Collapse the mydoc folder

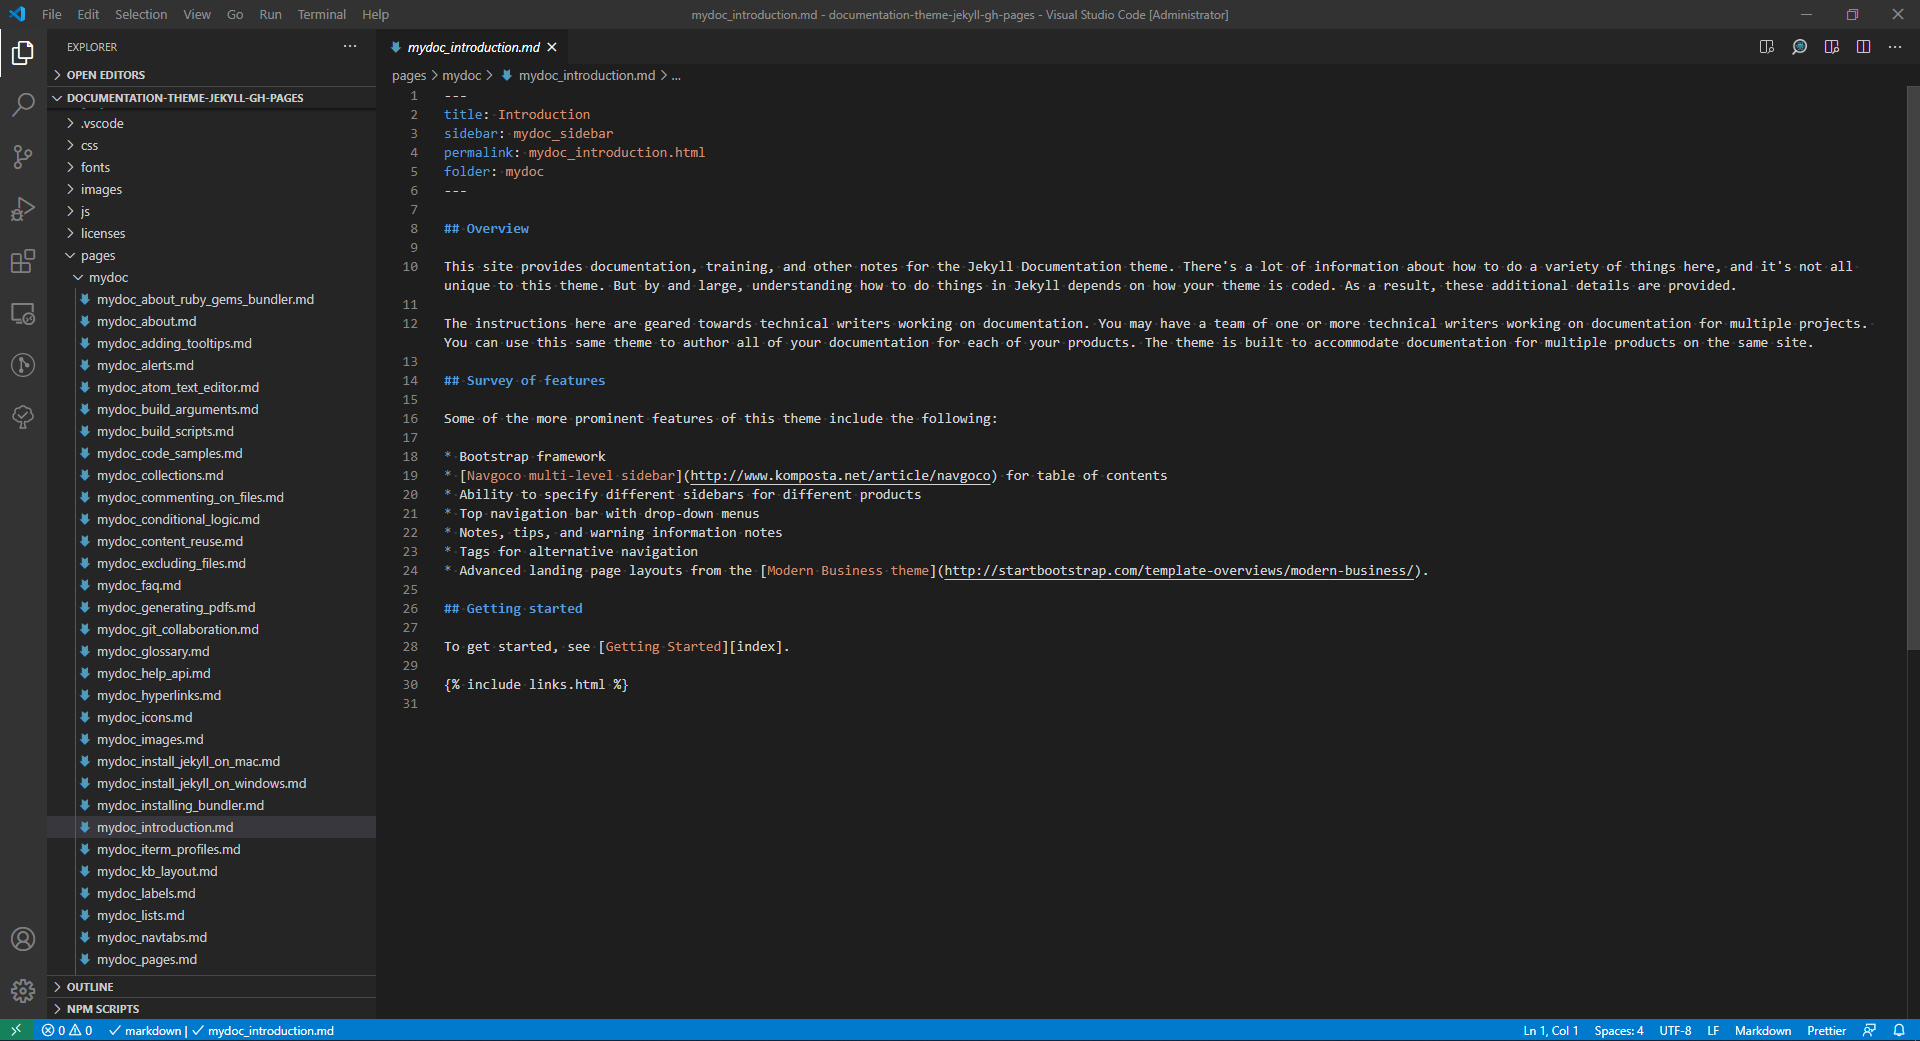[212, 277]
